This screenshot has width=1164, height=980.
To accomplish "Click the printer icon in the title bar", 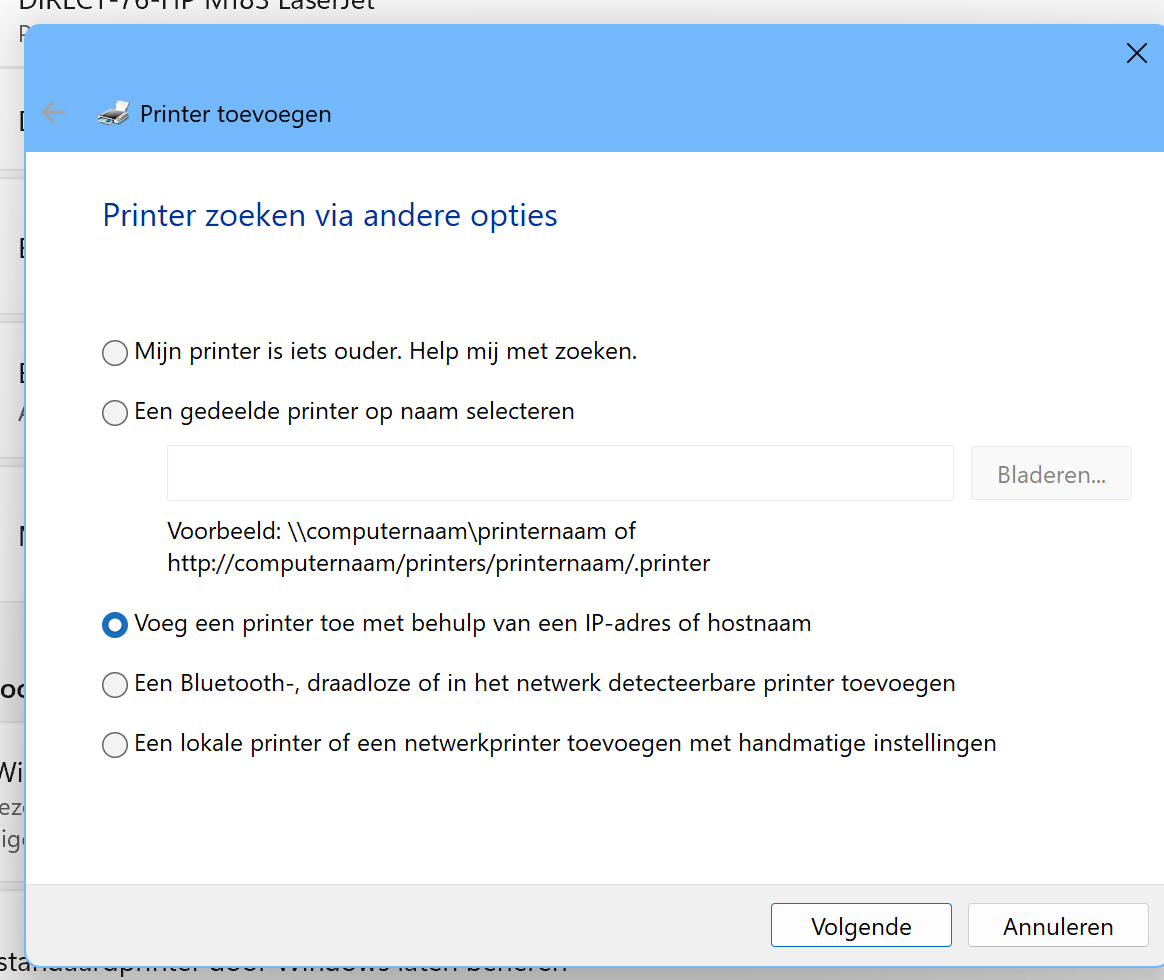I will click(113, 113).
